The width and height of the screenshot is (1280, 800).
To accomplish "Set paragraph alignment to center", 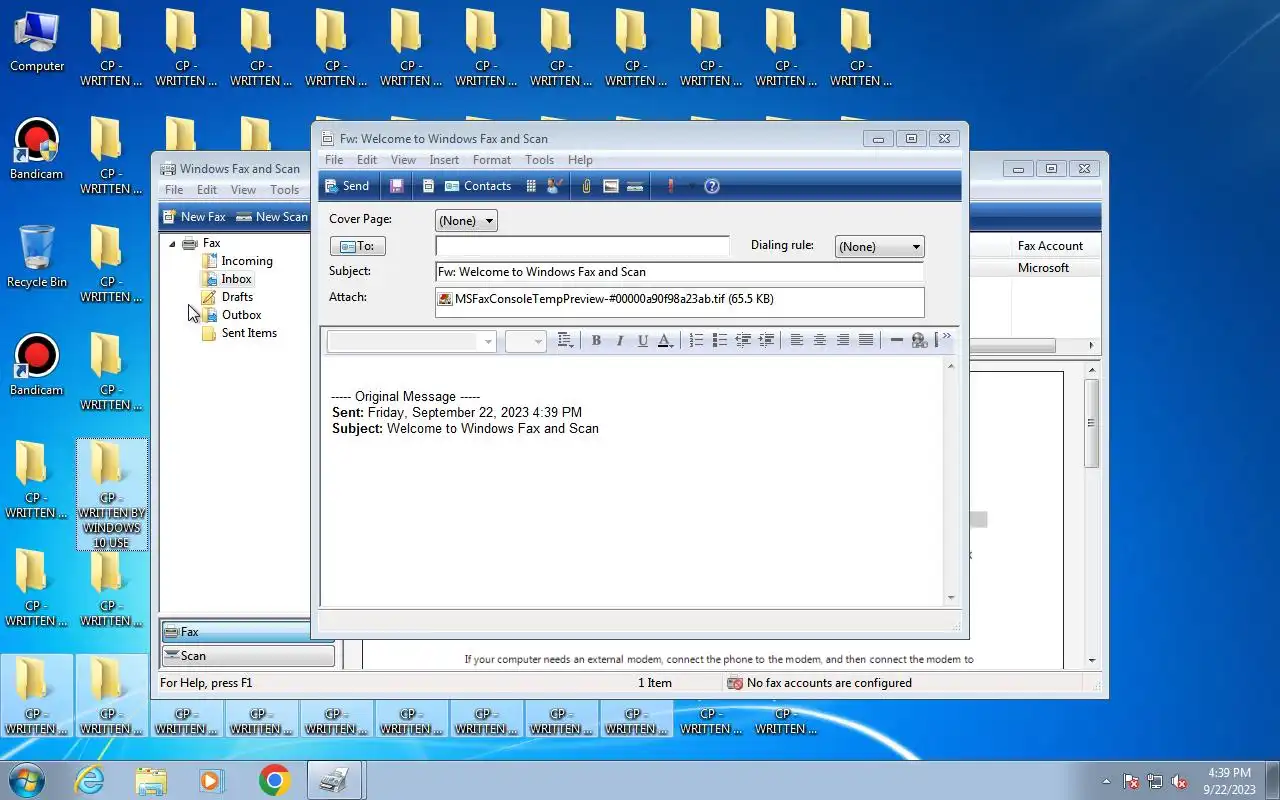I will click(820, 341).
